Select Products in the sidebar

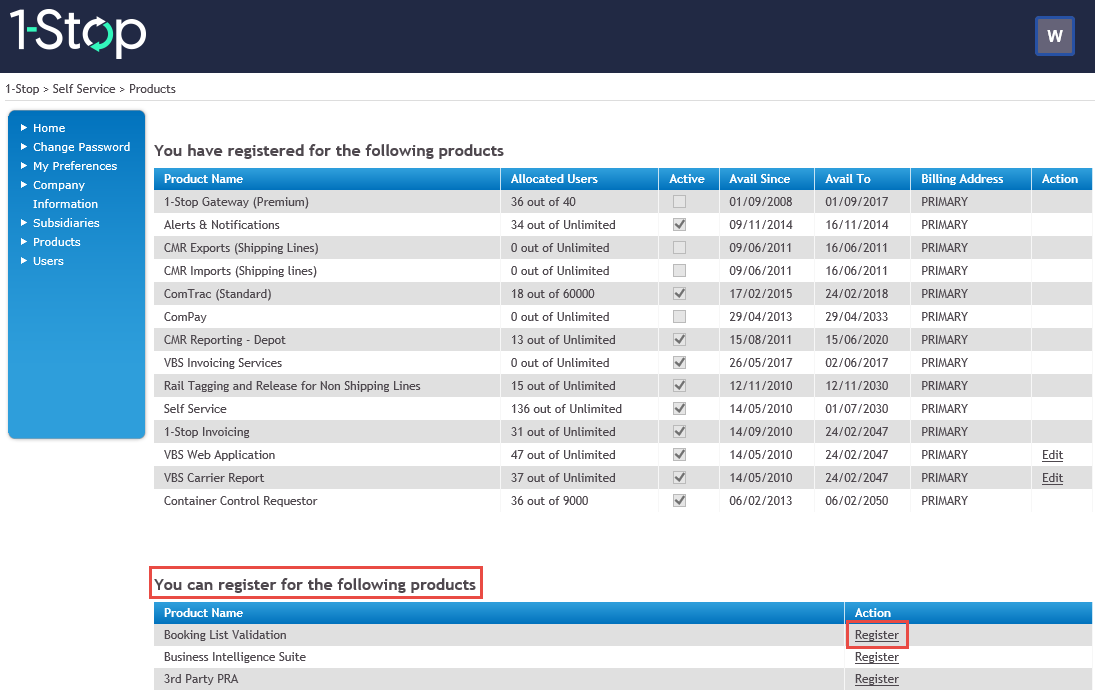point(57,242)
